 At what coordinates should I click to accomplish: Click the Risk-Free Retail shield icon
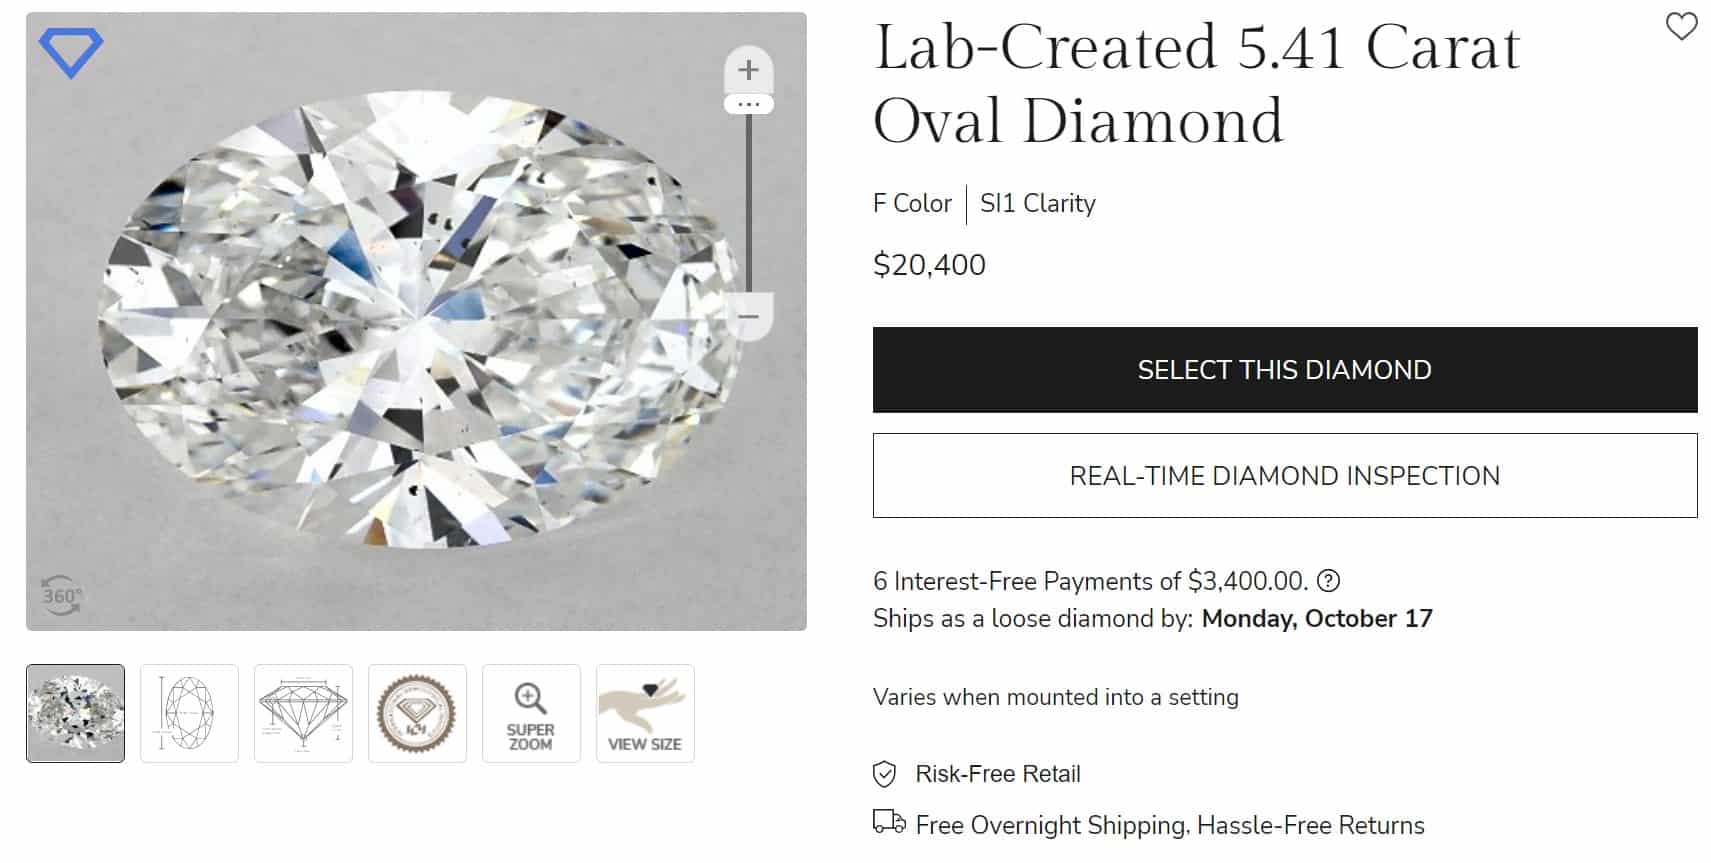click(884, 773)
